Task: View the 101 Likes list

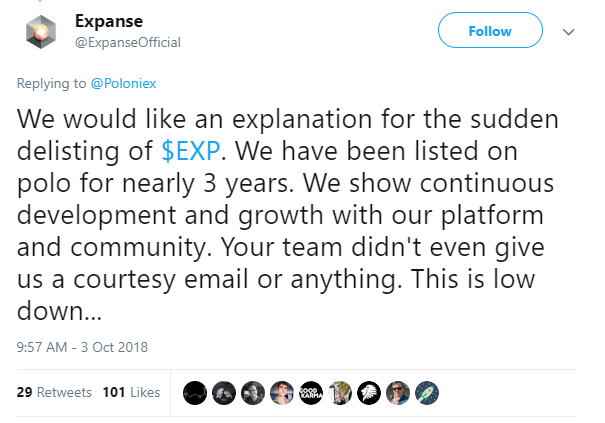Action: 131,392
